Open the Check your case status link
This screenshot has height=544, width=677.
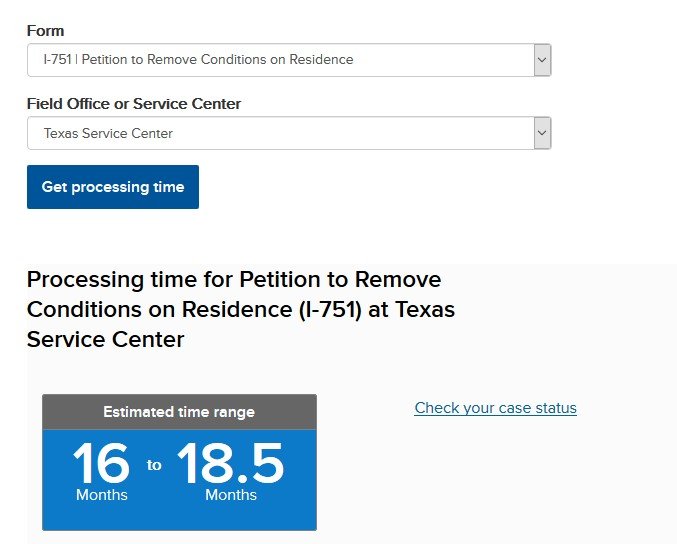495,408
